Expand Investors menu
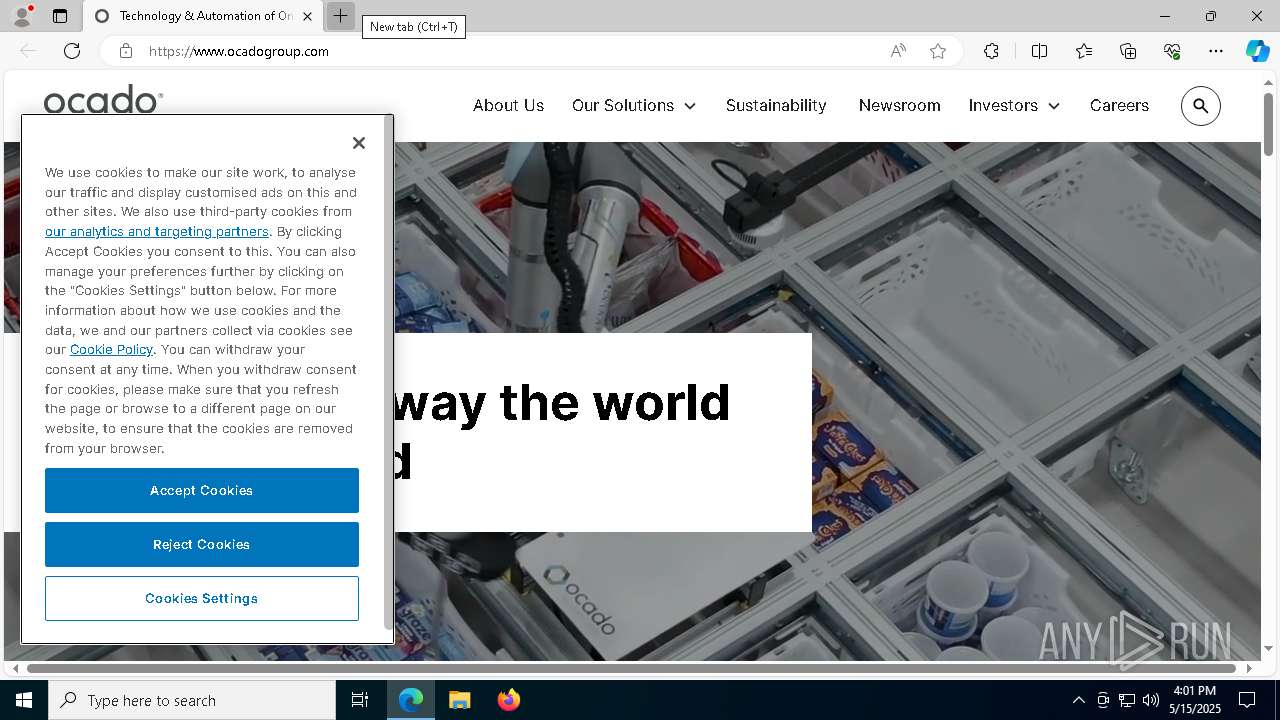 [x=1014, y=105]
